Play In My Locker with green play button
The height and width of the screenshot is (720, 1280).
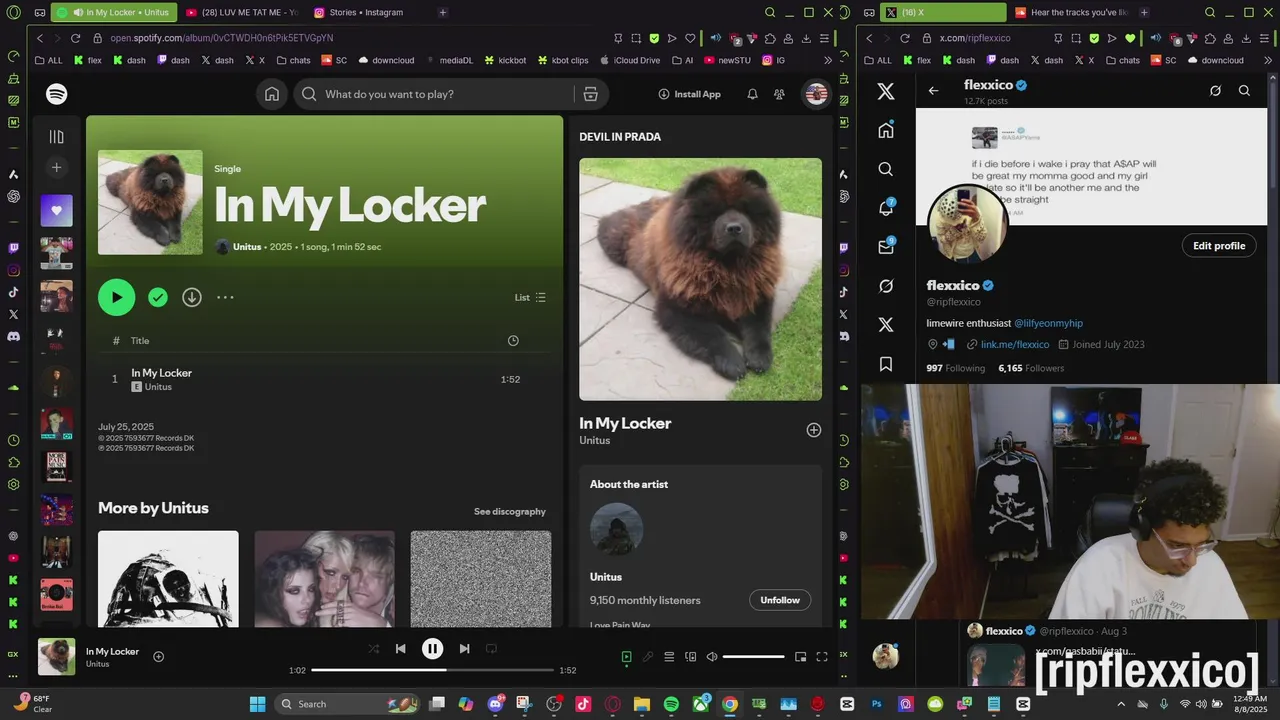(x=116, y=297)
